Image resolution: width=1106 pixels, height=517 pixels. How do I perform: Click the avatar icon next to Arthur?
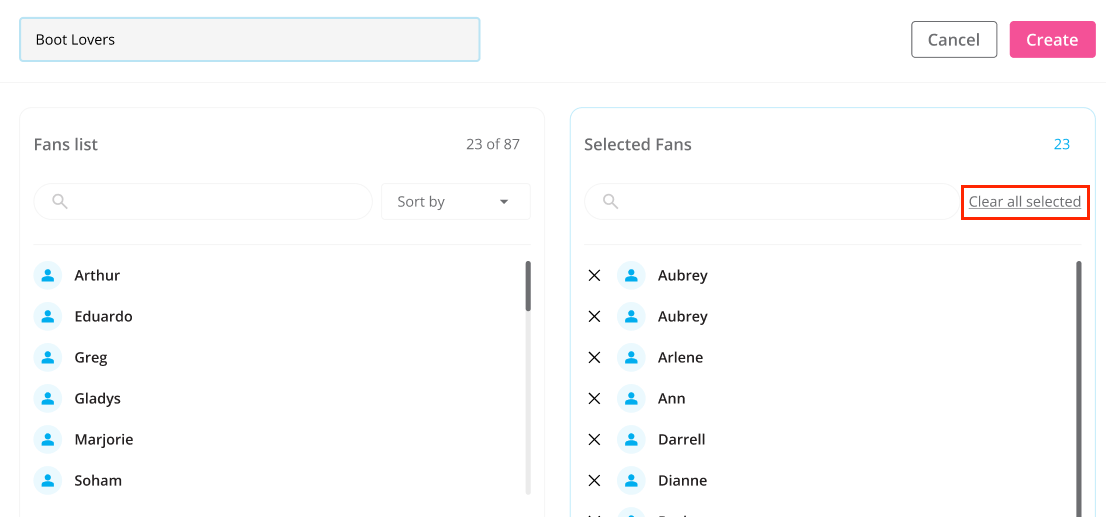tap(48, 275)
